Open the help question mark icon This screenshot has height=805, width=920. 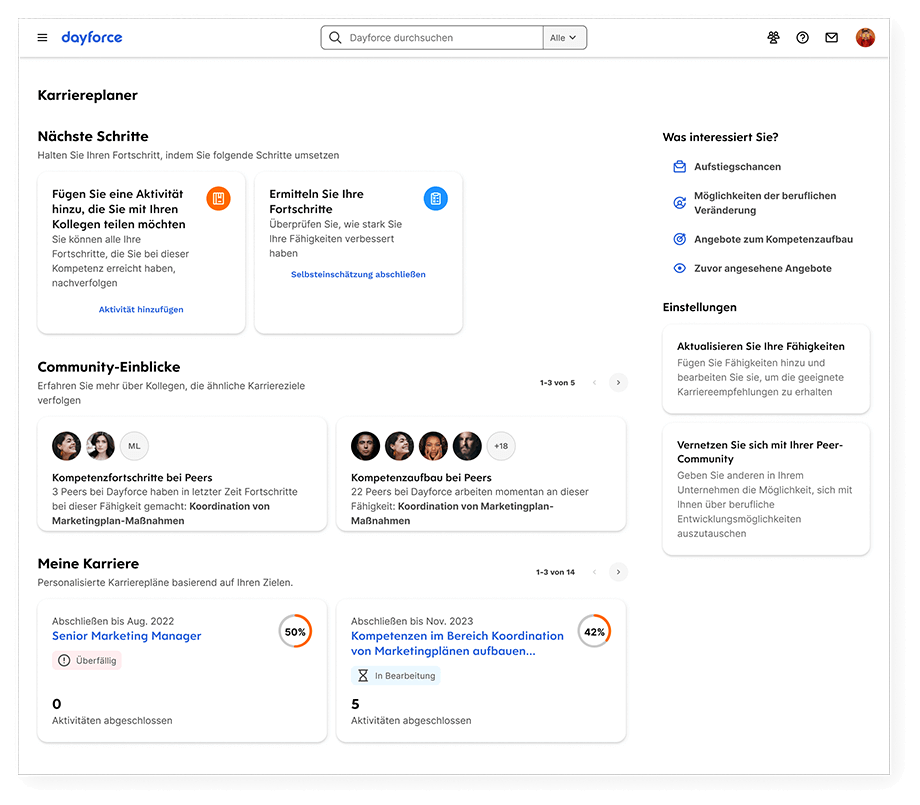[x=802, y=38]
